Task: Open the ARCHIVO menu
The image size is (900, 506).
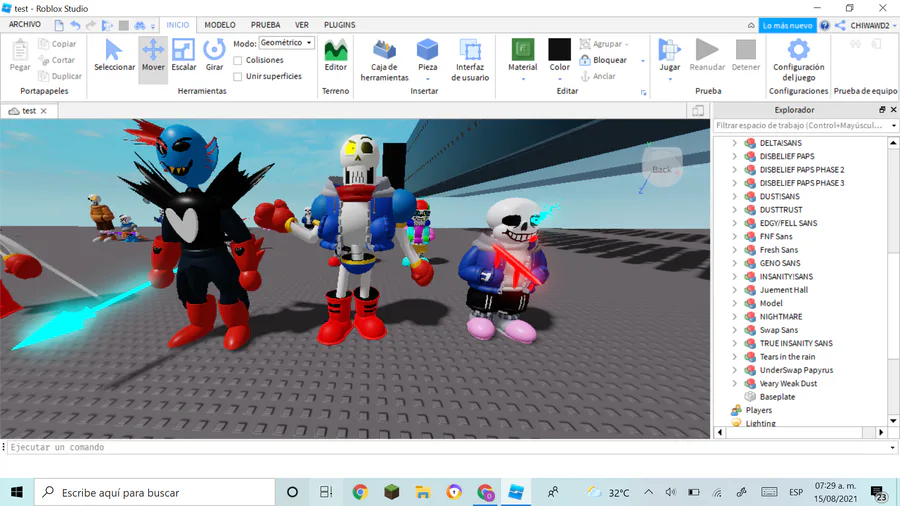Action: coord(25,25)
